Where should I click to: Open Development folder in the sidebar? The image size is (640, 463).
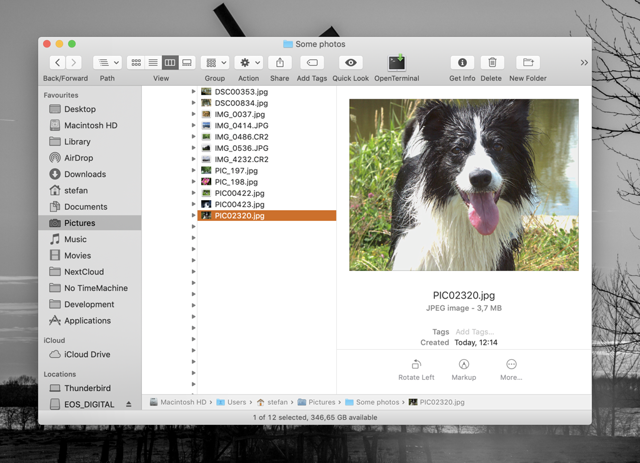pos(90,305)
